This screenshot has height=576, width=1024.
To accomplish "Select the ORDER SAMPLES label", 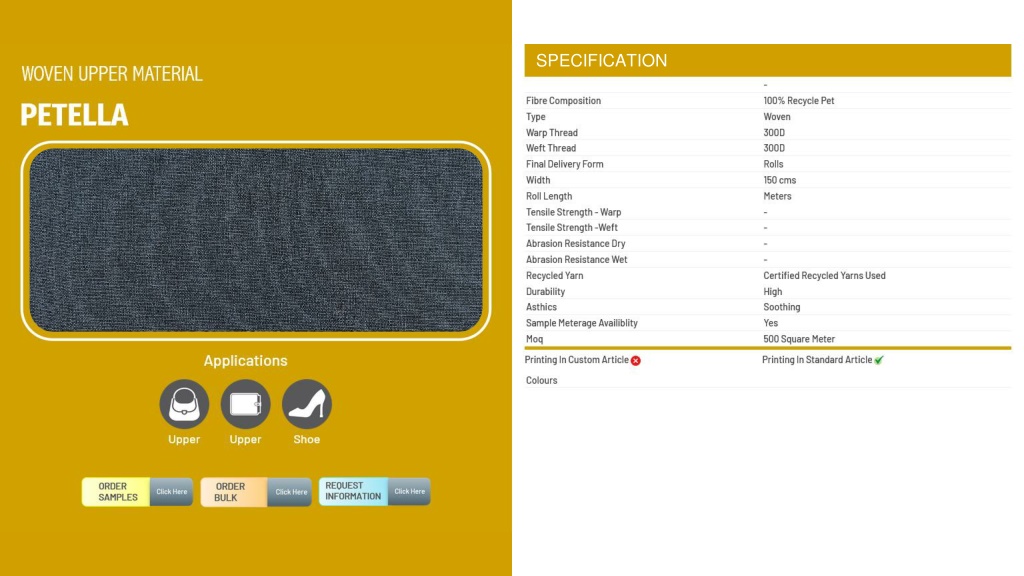I will click(118, 492).
